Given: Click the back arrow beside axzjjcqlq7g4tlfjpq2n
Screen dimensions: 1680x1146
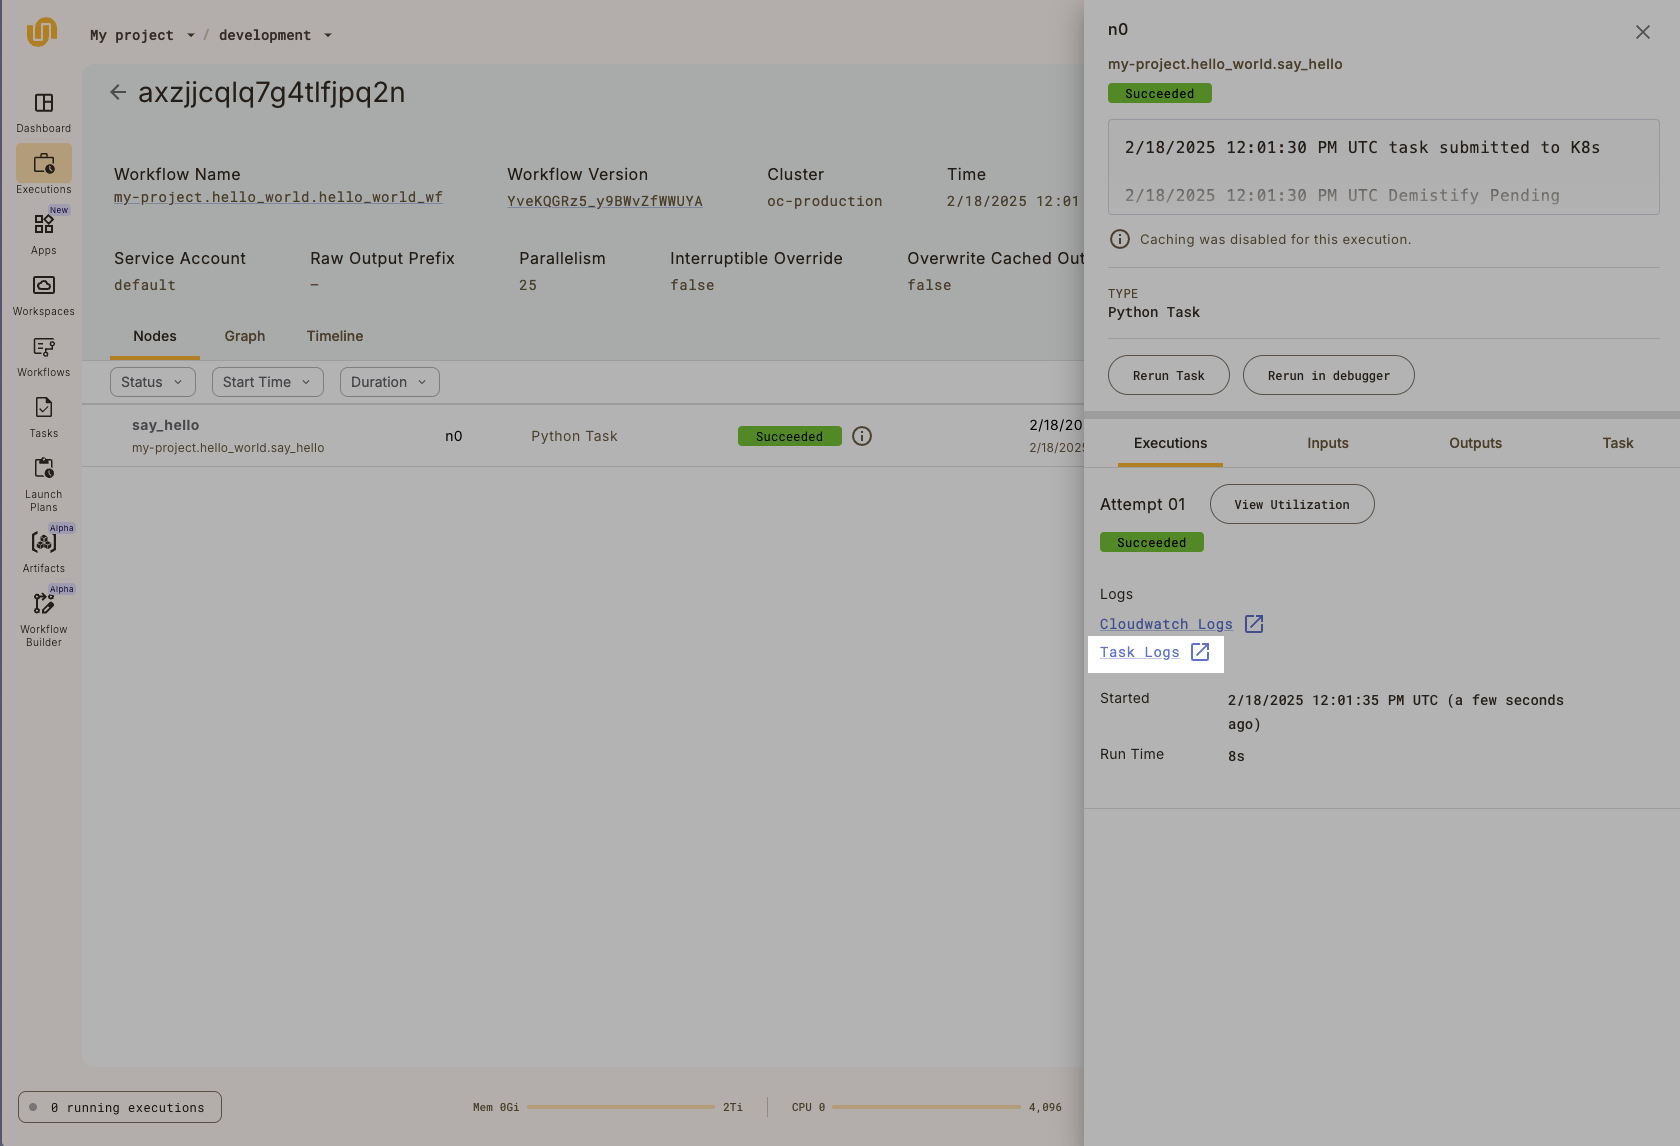Looking at the screenshot, I should (x=118, y=91).
